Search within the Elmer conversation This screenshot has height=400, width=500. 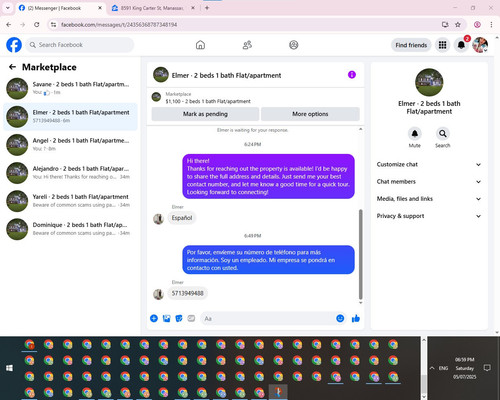[443, 134]
